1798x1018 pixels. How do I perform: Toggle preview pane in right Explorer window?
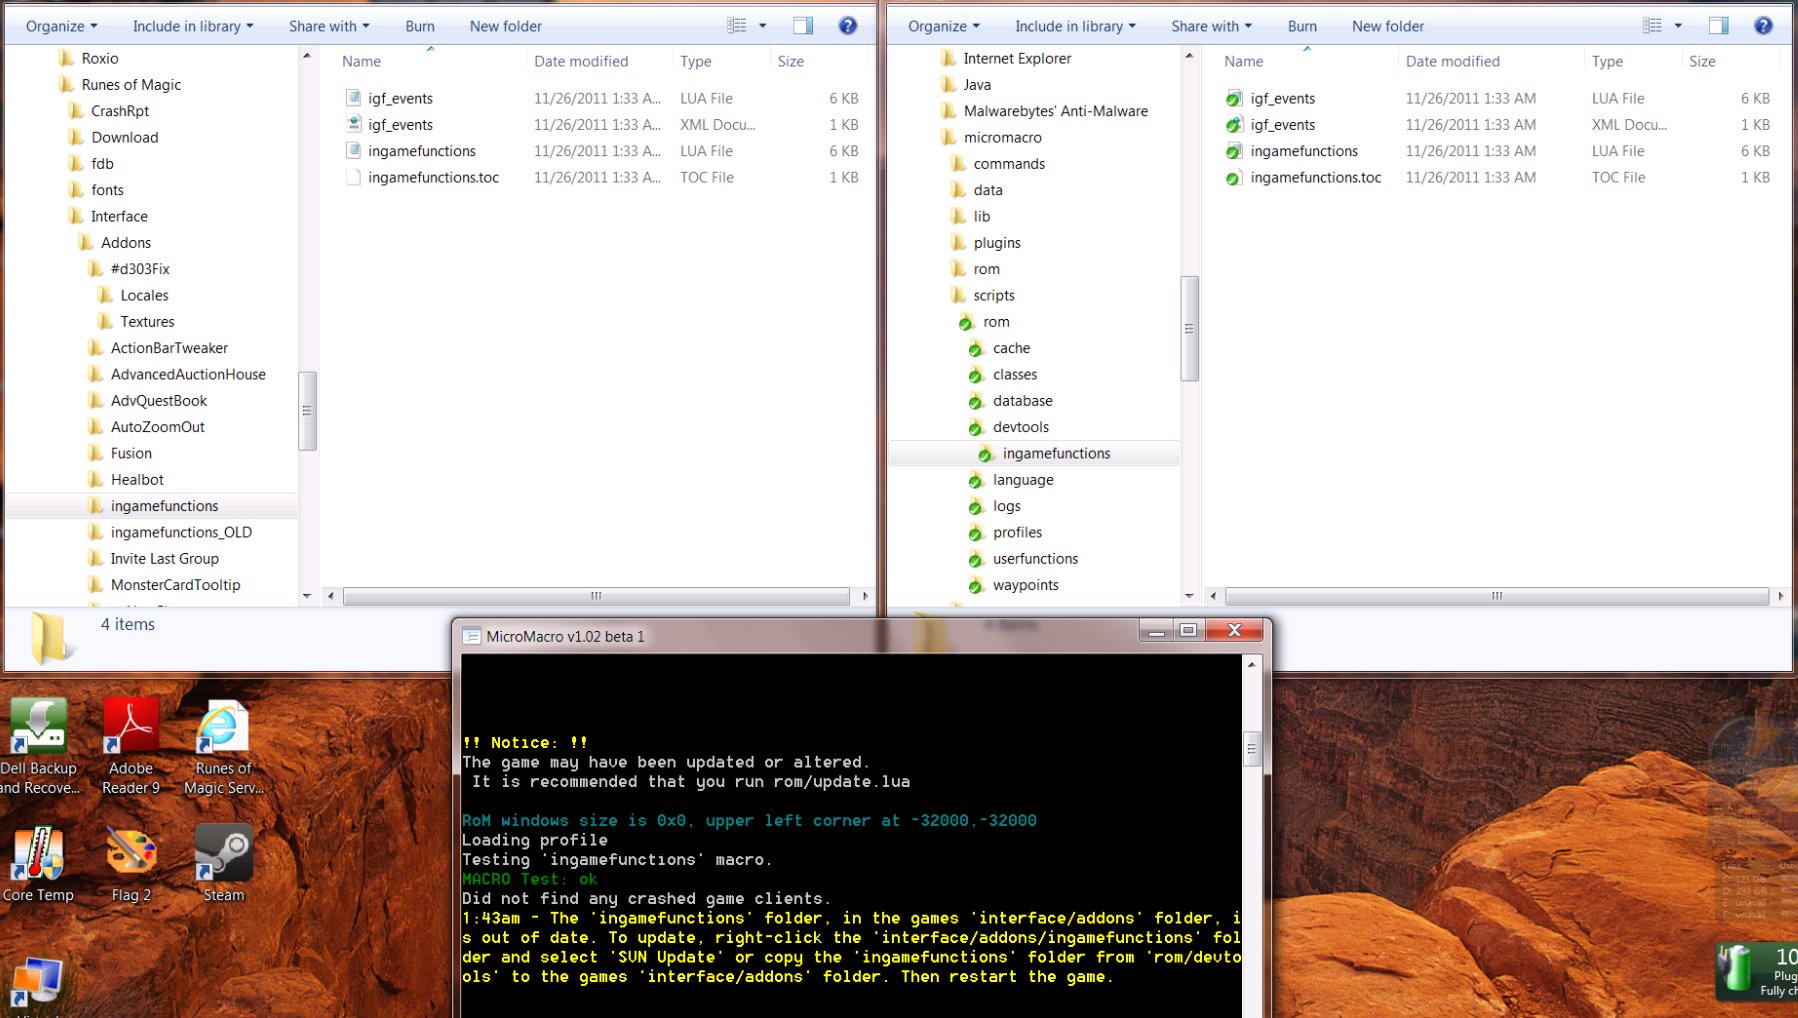pos(1719,26)
